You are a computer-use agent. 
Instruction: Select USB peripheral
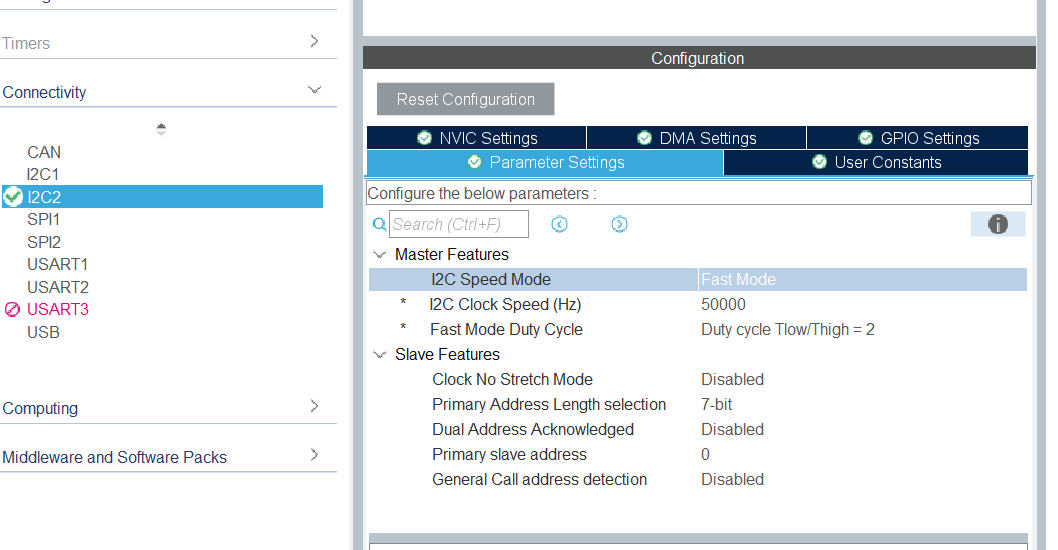(43, 333)
